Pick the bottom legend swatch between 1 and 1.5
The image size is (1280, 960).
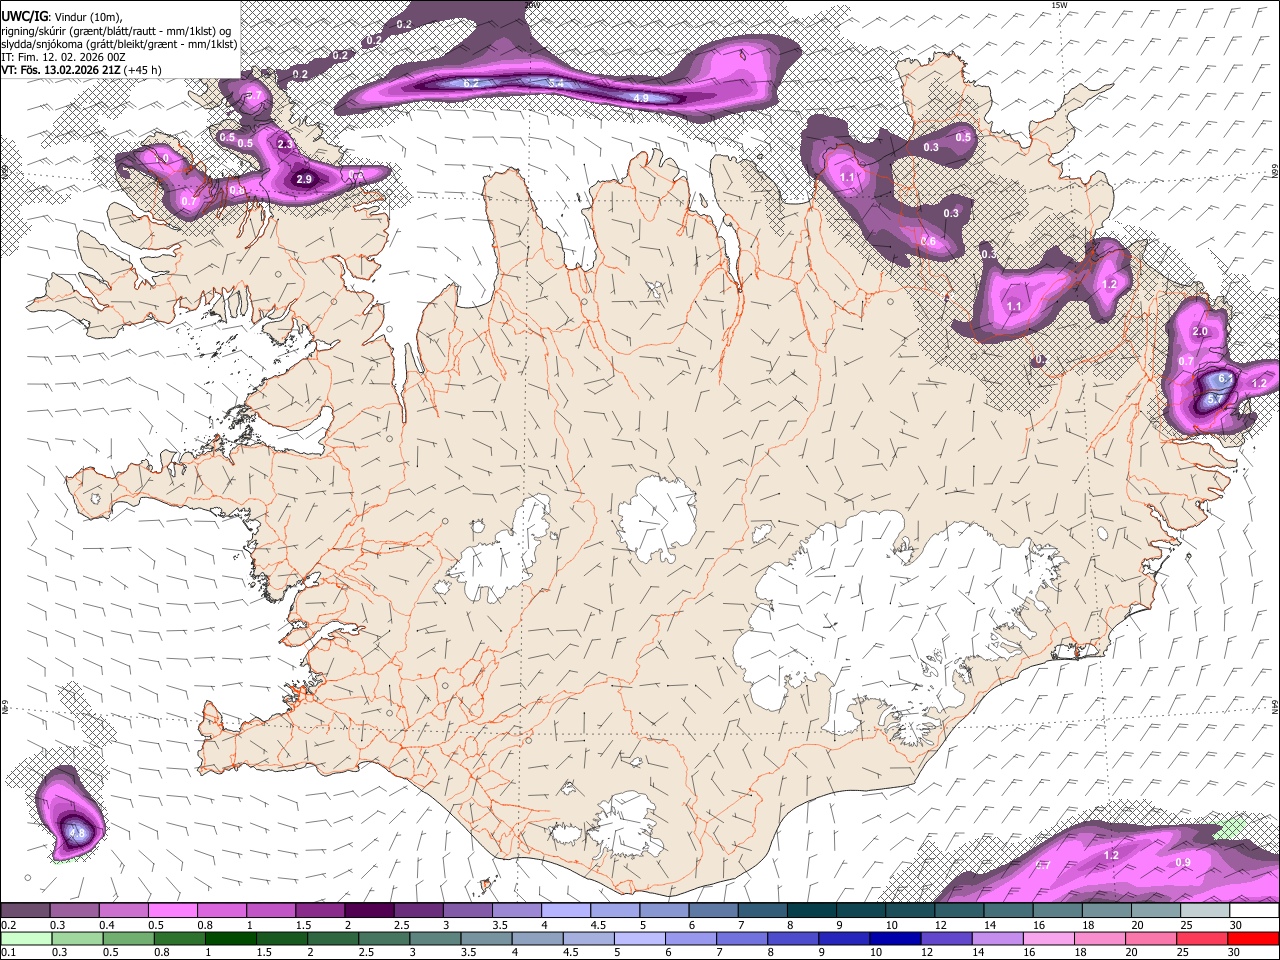[x=230, y=938]
